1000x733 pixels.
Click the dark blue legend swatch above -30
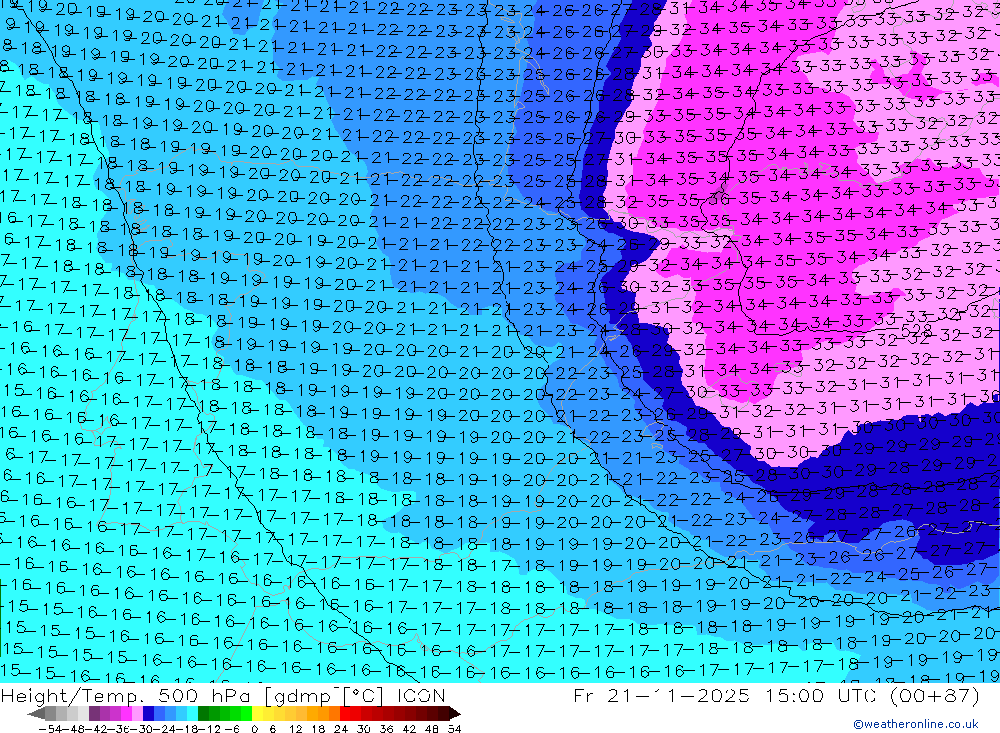tap(148, 713)
